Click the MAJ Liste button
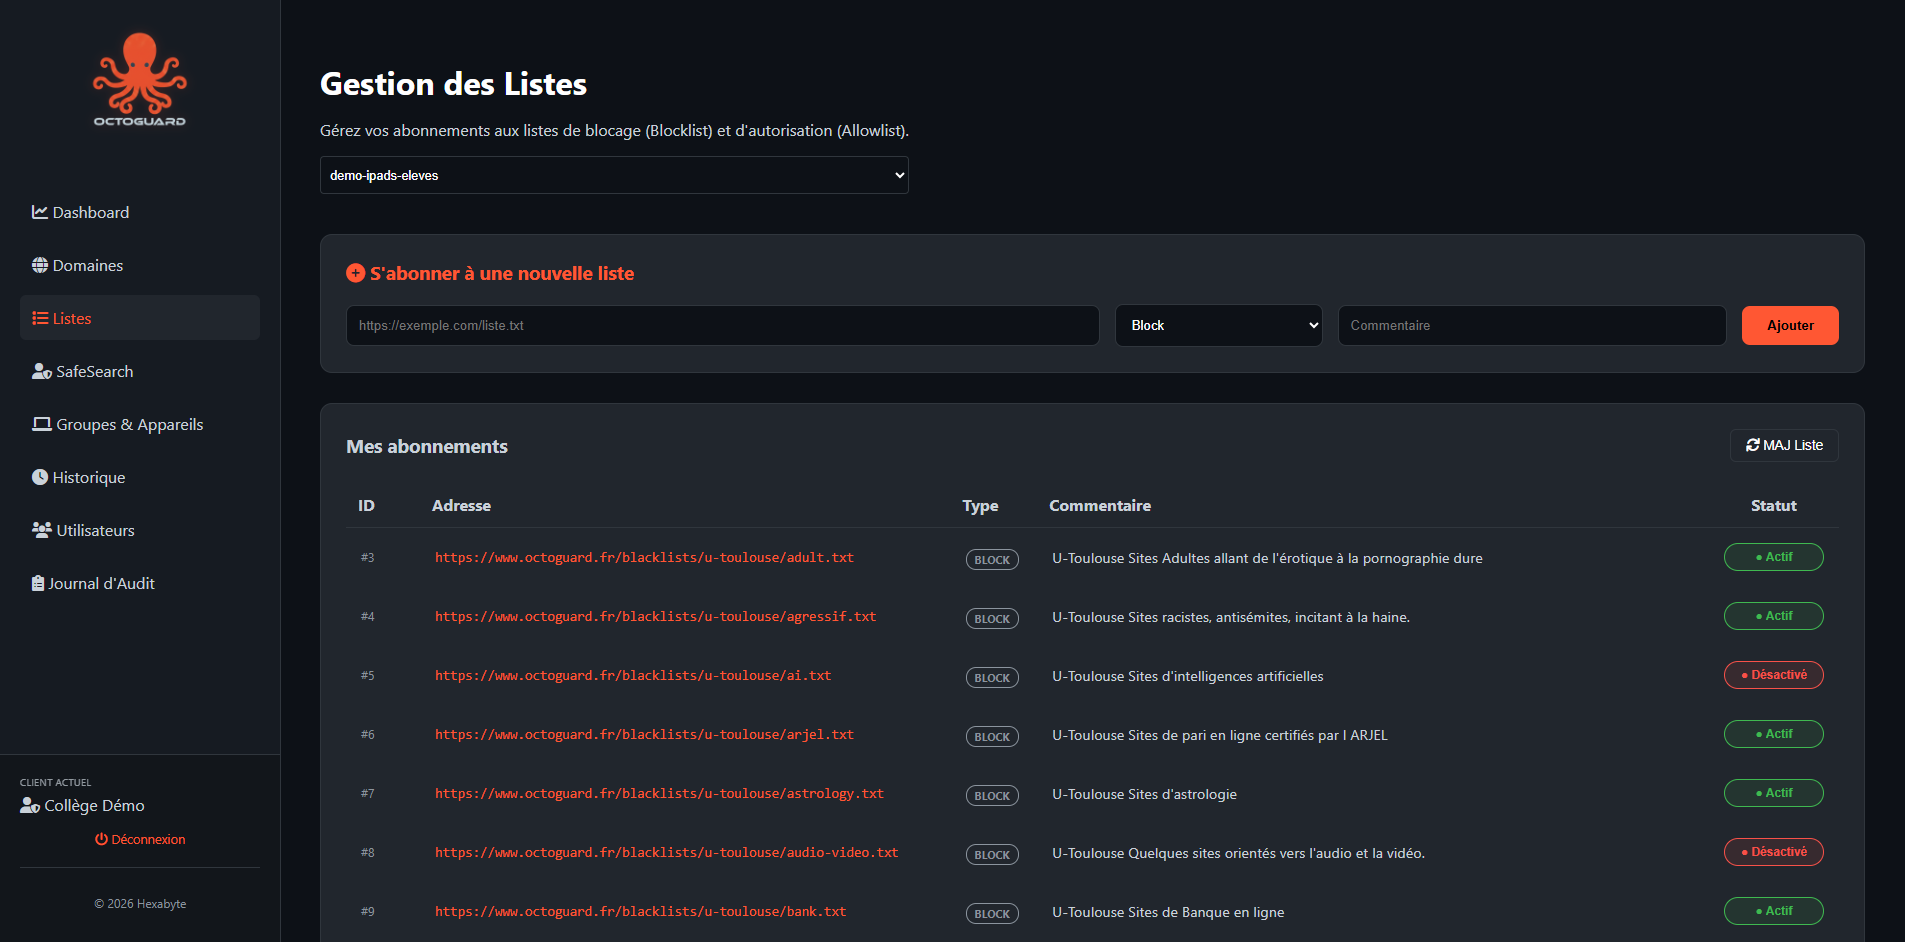 pos(1784,445)
